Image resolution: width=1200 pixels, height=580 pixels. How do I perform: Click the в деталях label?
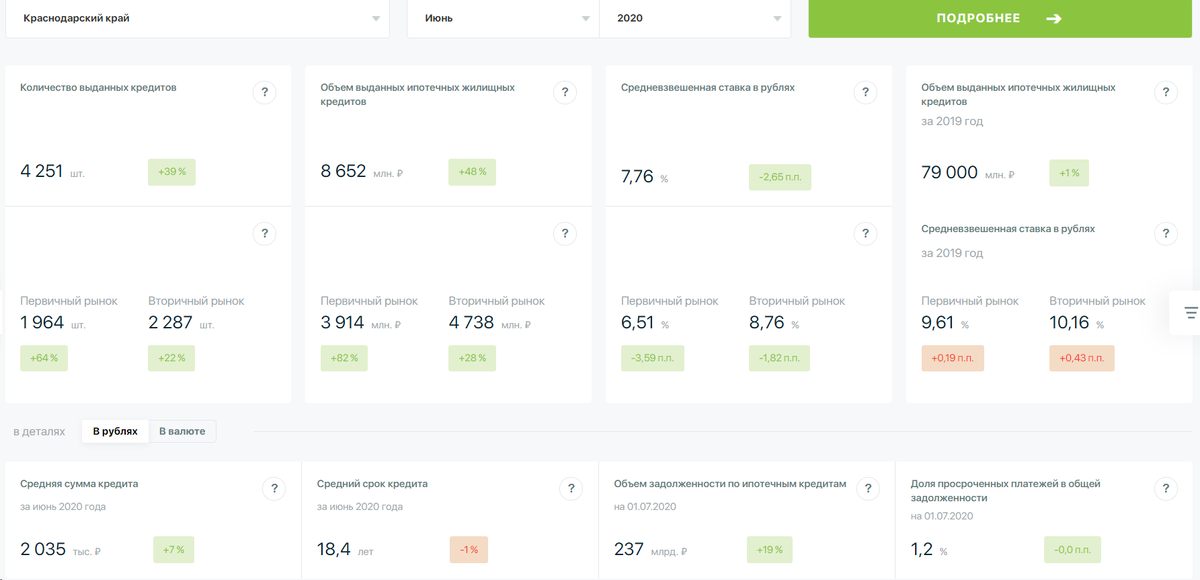pyautogui.click(x=39, y=431)
